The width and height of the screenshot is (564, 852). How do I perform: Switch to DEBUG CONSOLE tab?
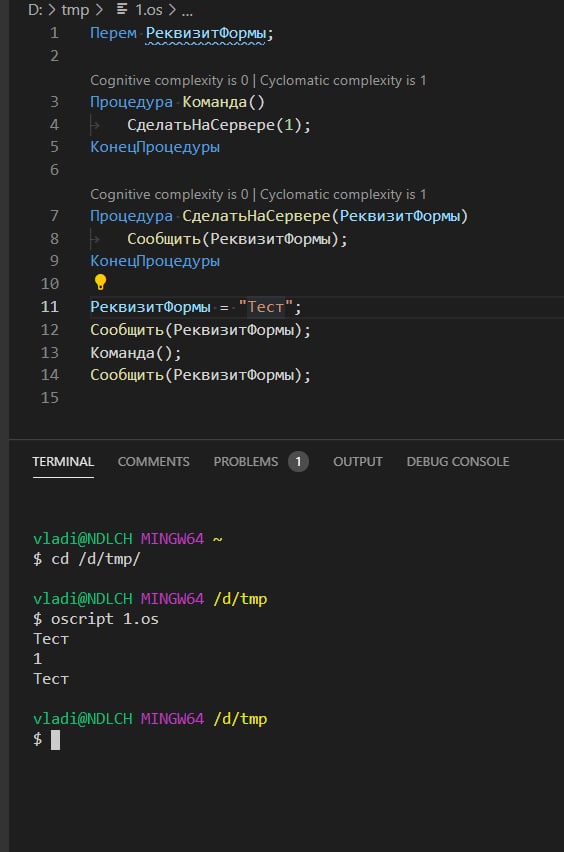coord(458,462)
